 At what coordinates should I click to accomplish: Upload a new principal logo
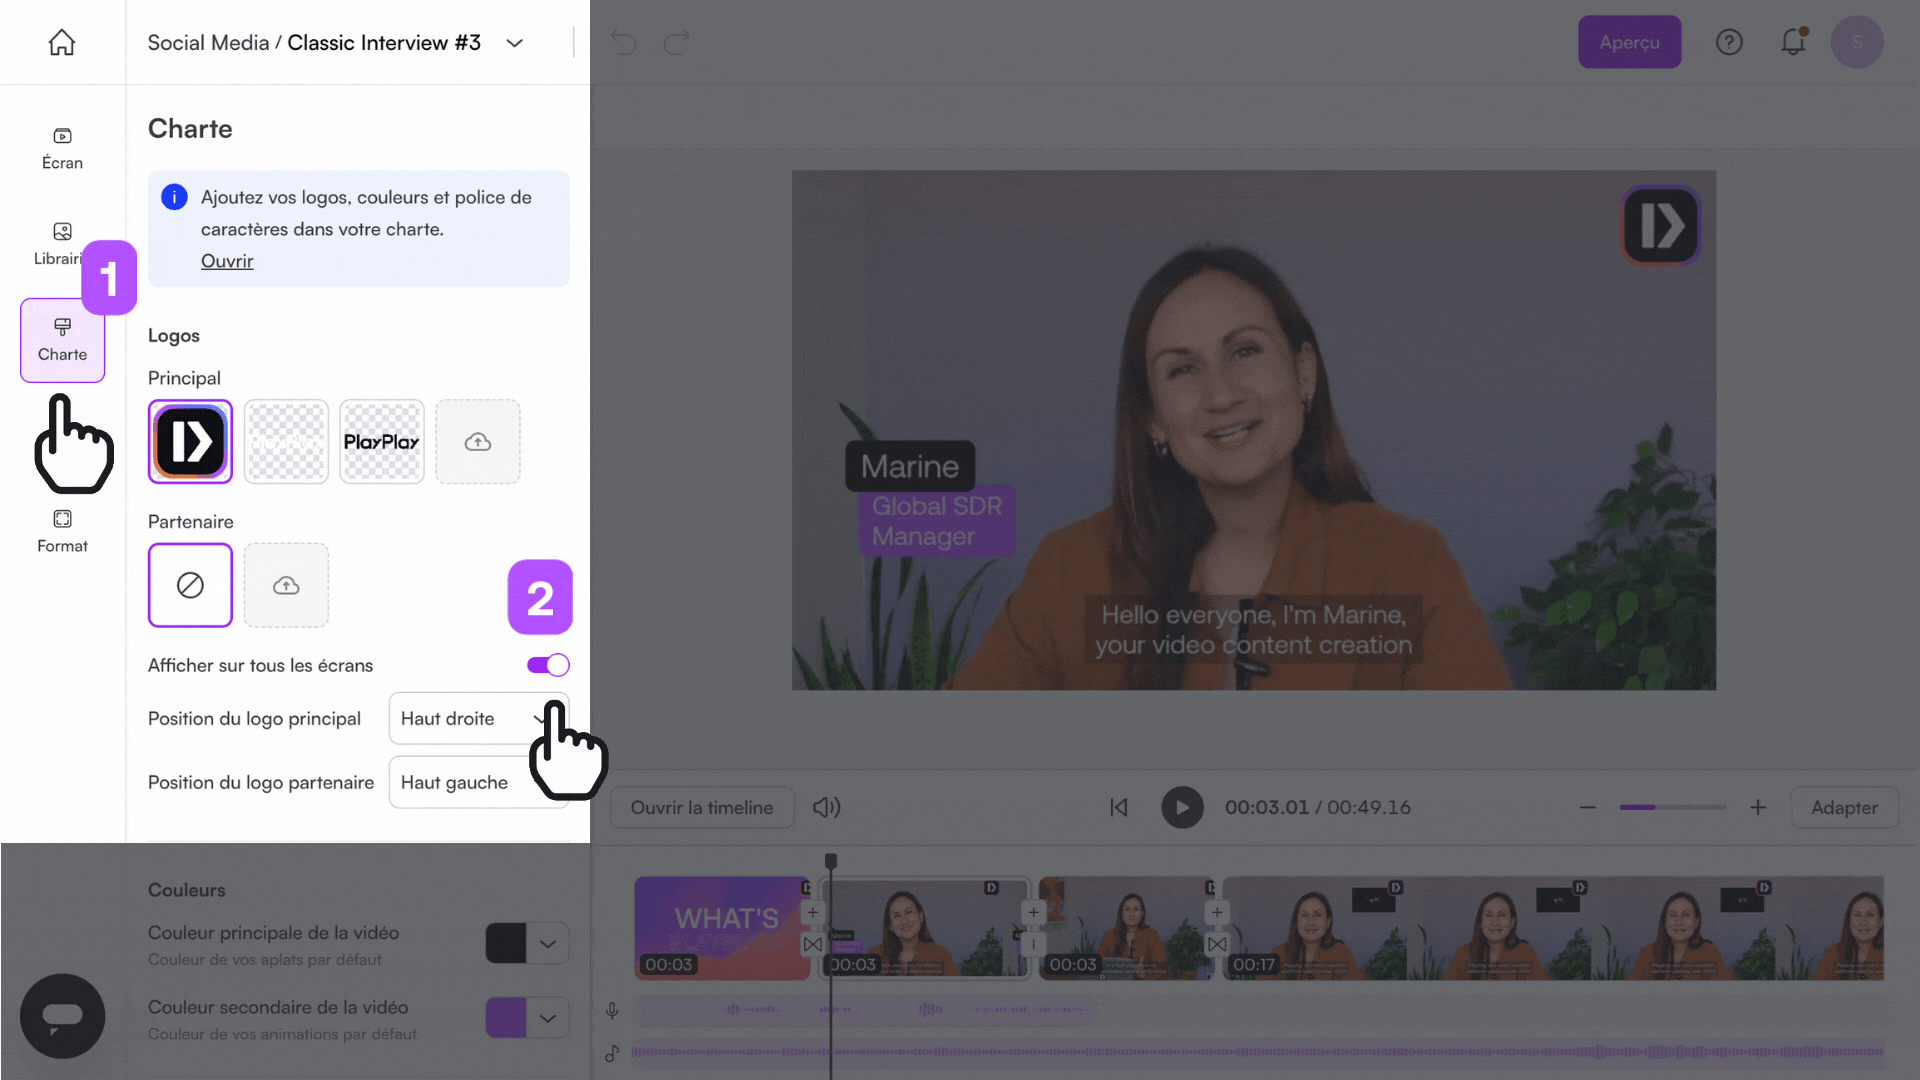(478, 442)
